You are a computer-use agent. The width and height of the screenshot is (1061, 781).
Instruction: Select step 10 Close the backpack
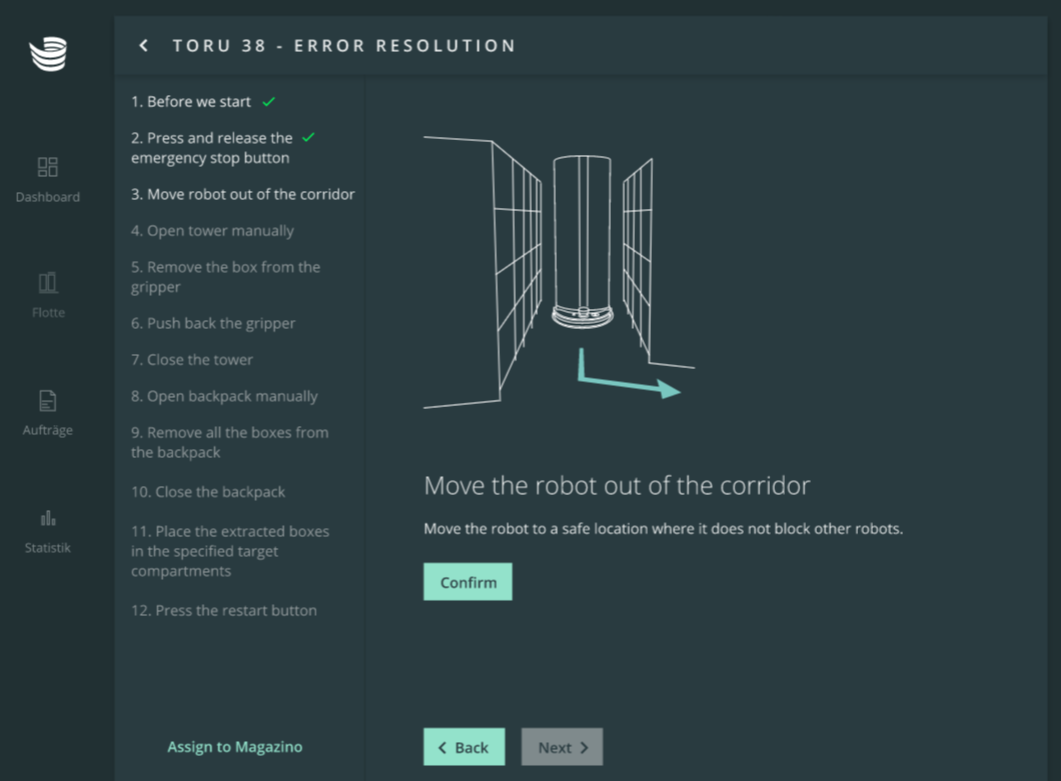(208, 492)
